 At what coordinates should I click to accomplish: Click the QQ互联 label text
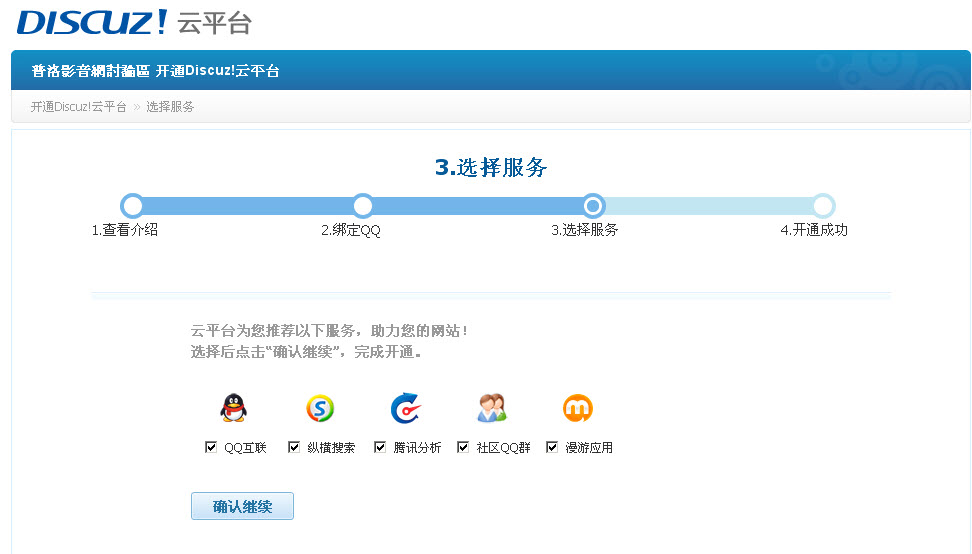tap(245, 447)
